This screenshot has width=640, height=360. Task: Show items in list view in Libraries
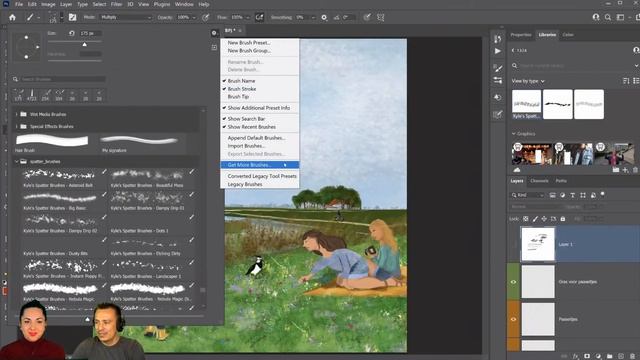tap(636, 81)
